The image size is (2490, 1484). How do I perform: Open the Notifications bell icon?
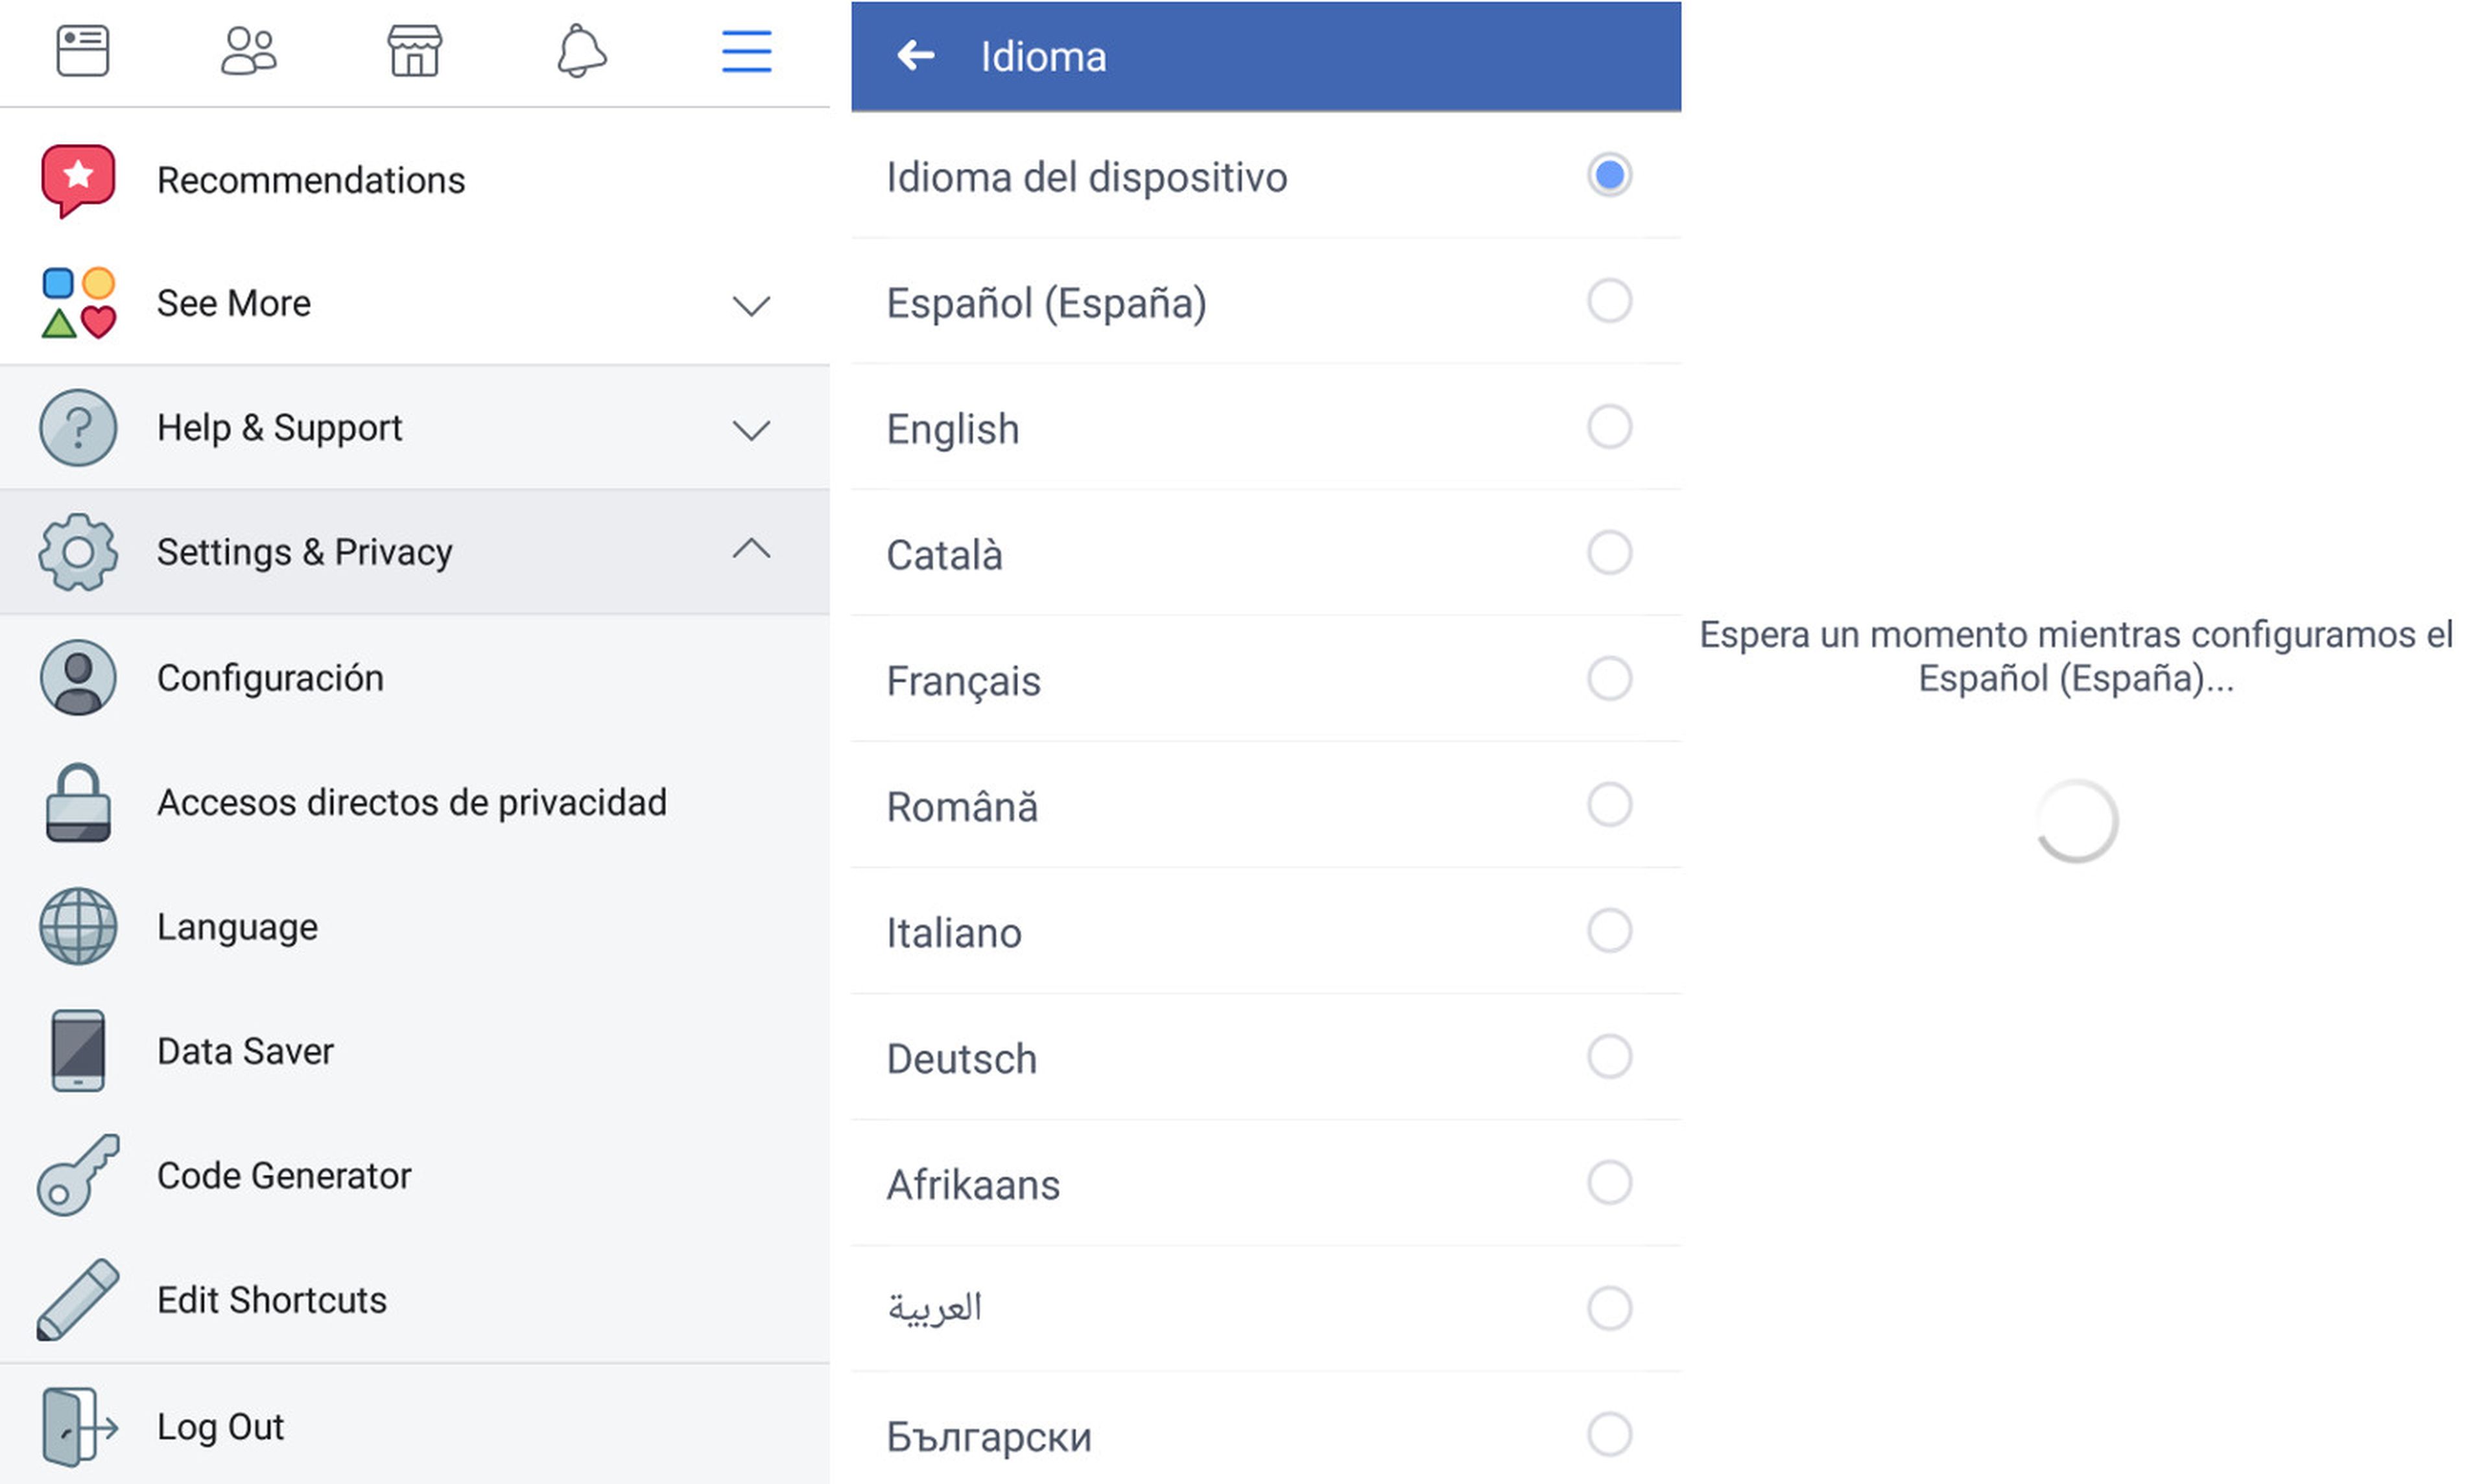(x=581, y=51)
